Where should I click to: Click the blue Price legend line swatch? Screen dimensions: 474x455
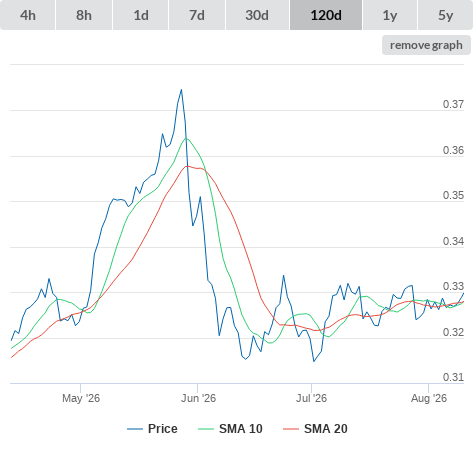pyautogui.click(x=135, y=429)
